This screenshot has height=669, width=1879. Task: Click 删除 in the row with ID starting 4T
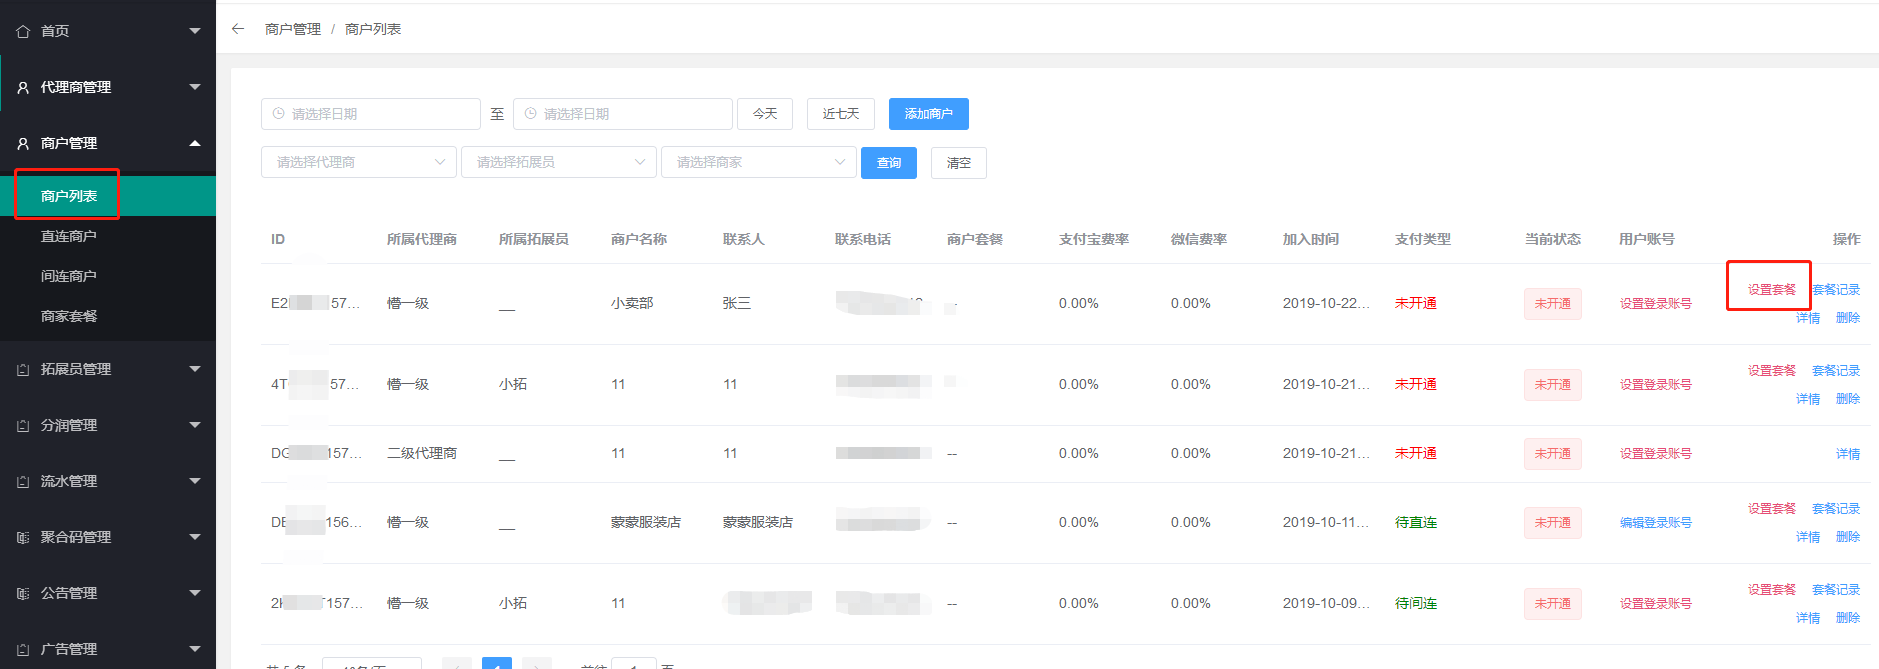[1848, 399]
